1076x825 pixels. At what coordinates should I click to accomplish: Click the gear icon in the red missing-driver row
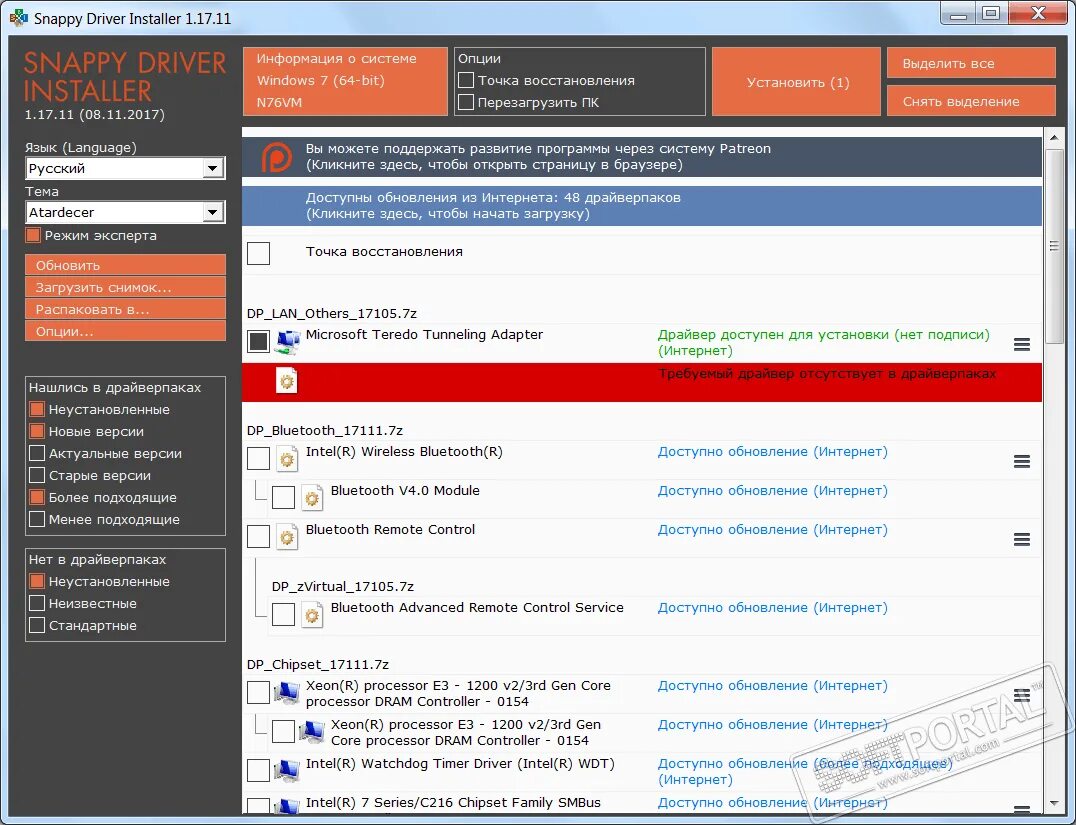pos(287,380)
